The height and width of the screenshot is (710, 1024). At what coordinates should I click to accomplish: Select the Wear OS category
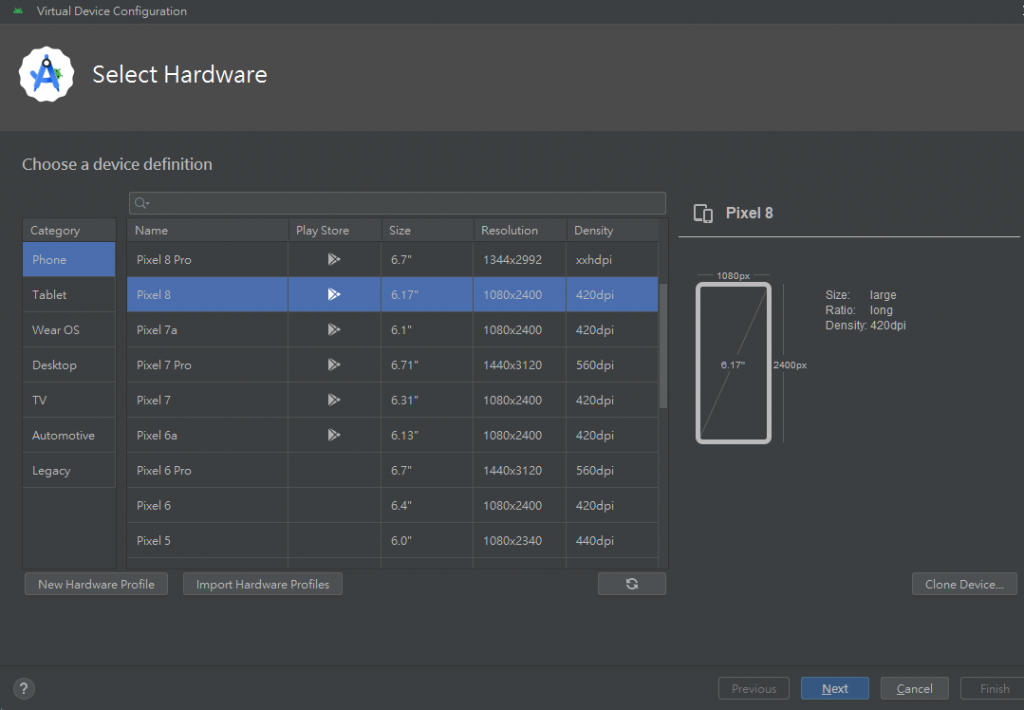click(x=69, y=330)
